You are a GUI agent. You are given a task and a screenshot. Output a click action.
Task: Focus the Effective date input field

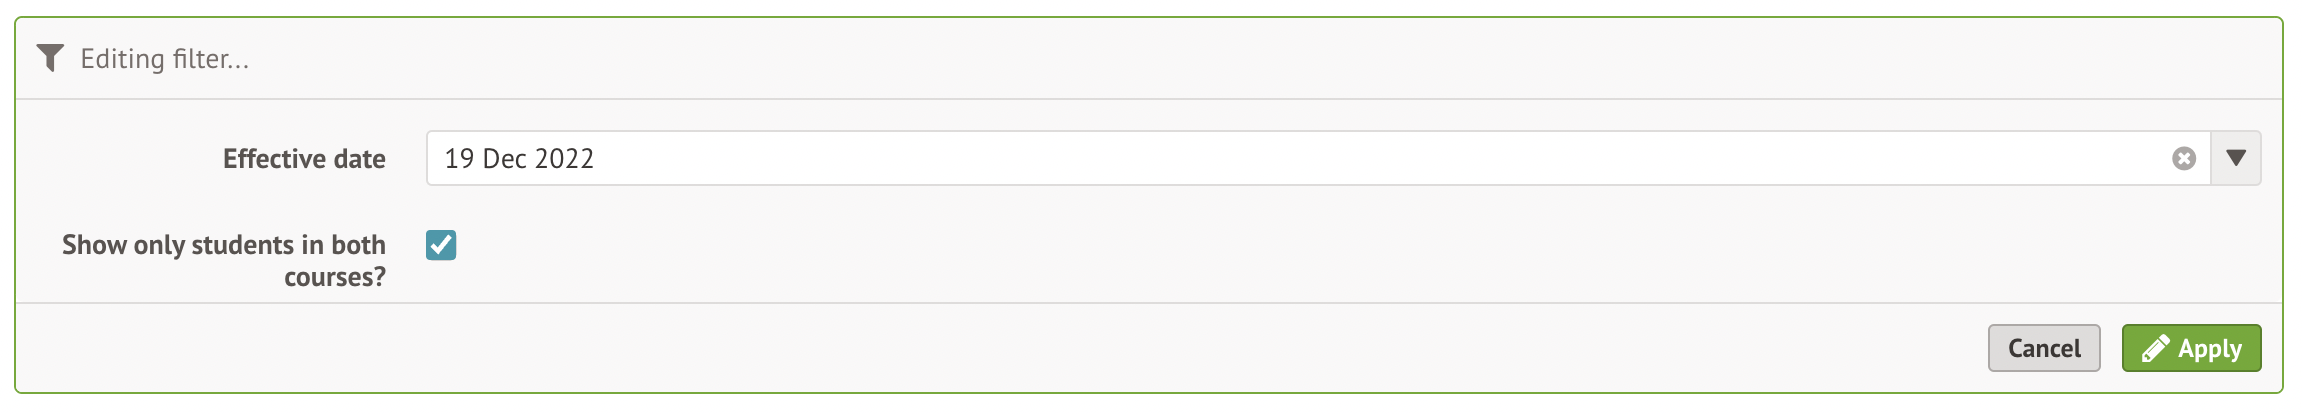[1300, 159]
